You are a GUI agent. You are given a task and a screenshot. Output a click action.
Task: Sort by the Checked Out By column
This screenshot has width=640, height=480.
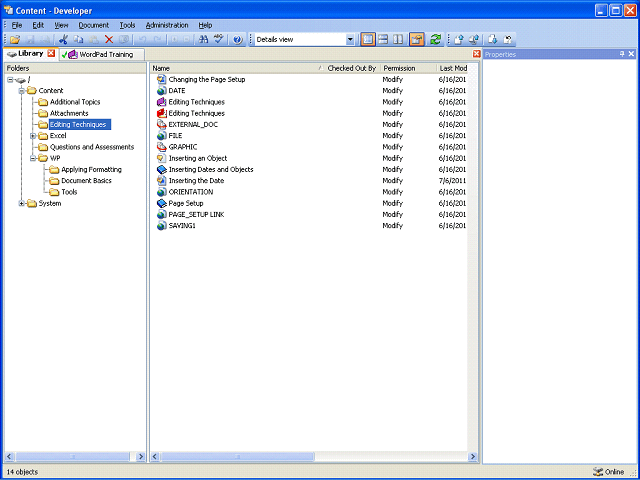coord(352,68)
